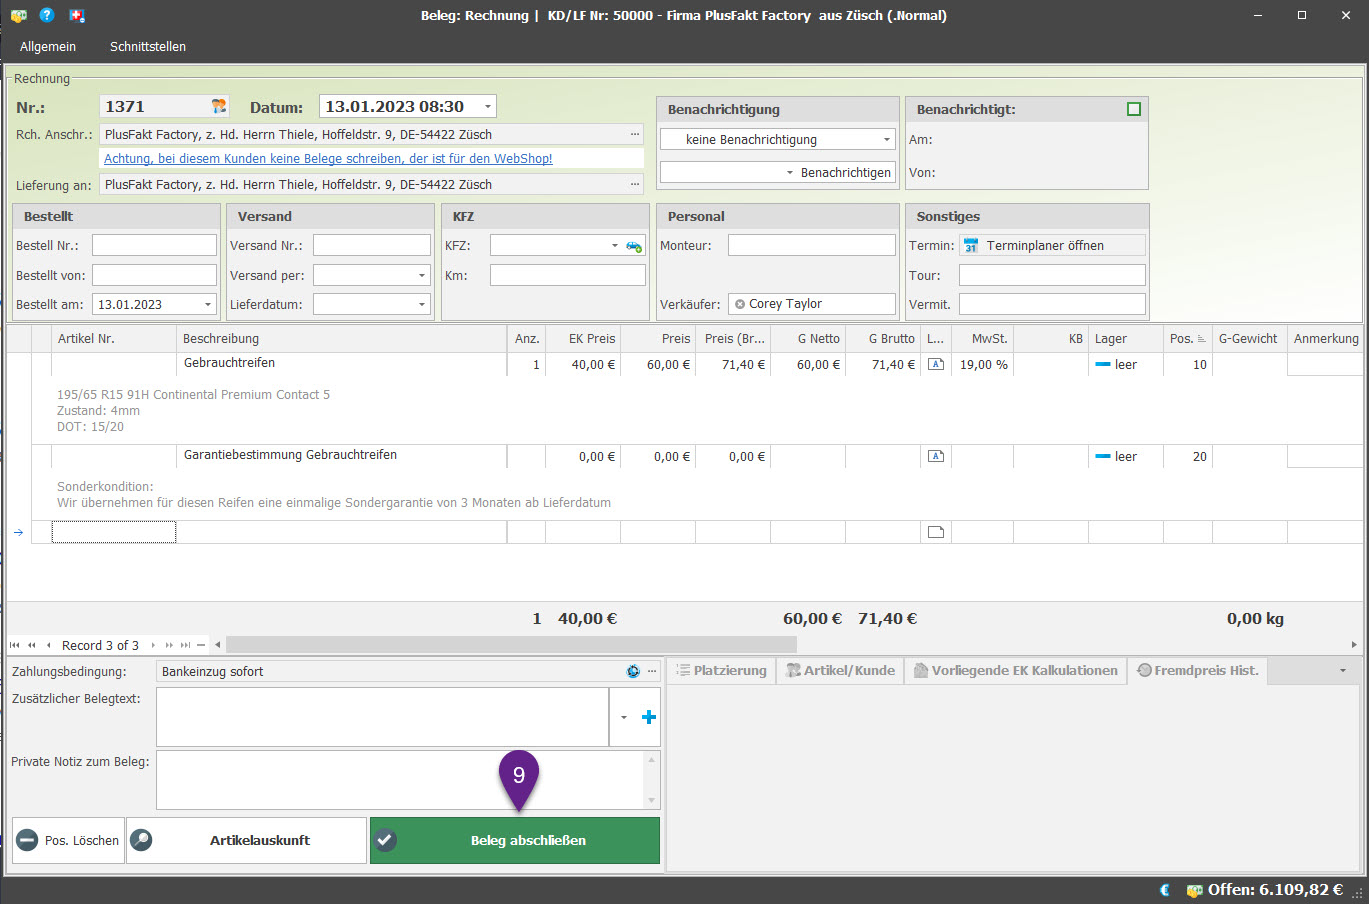Expand the dropdown arrow left of Benachrichtigen

click(790, 173)
